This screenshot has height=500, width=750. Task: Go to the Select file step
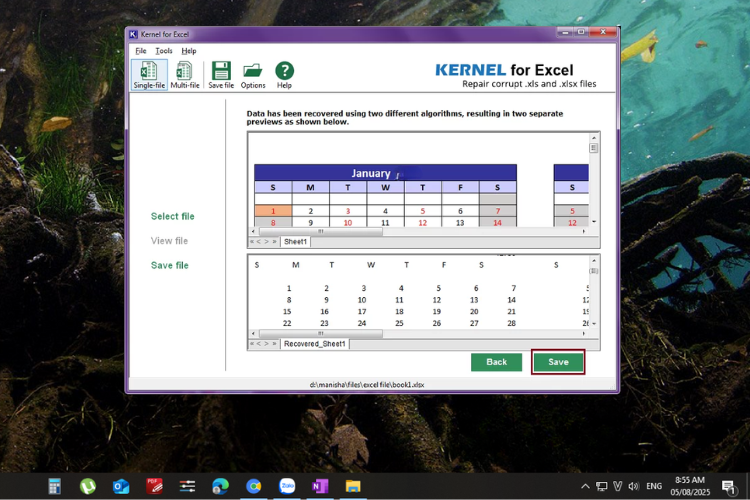point(173,216)
